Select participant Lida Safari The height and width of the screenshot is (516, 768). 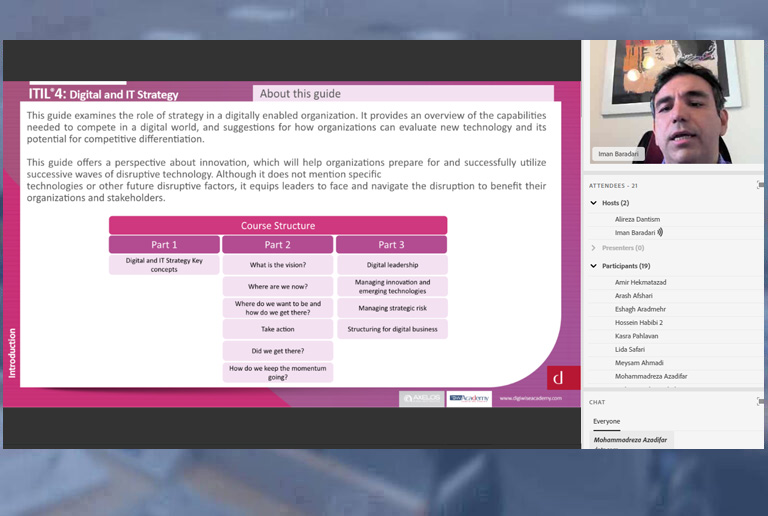[x=630, y=349]
